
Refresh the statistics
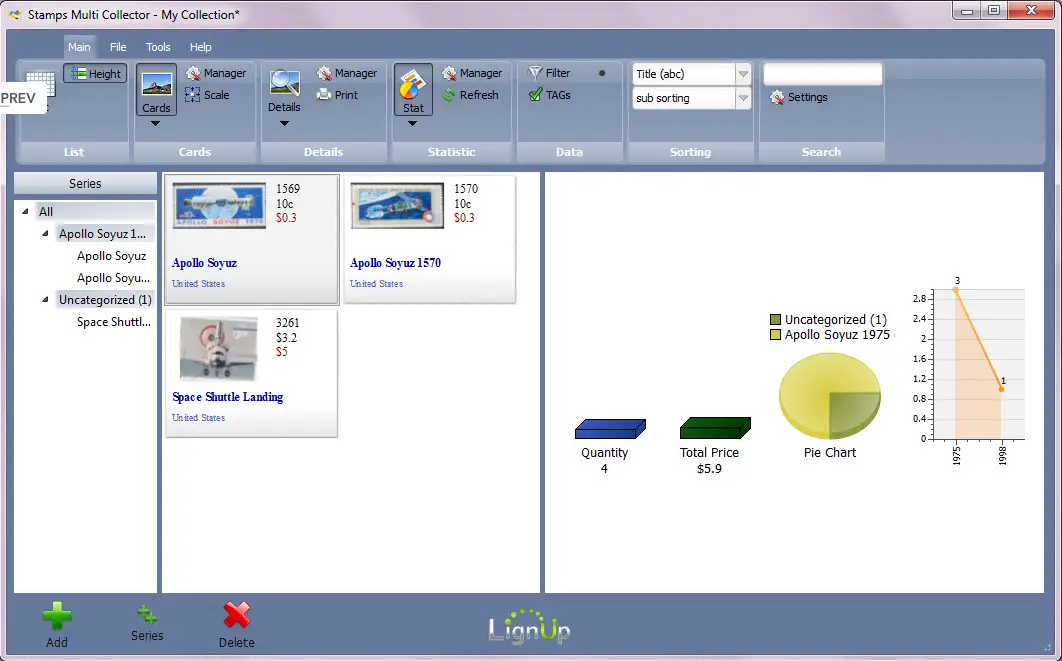tap(471, 95)
